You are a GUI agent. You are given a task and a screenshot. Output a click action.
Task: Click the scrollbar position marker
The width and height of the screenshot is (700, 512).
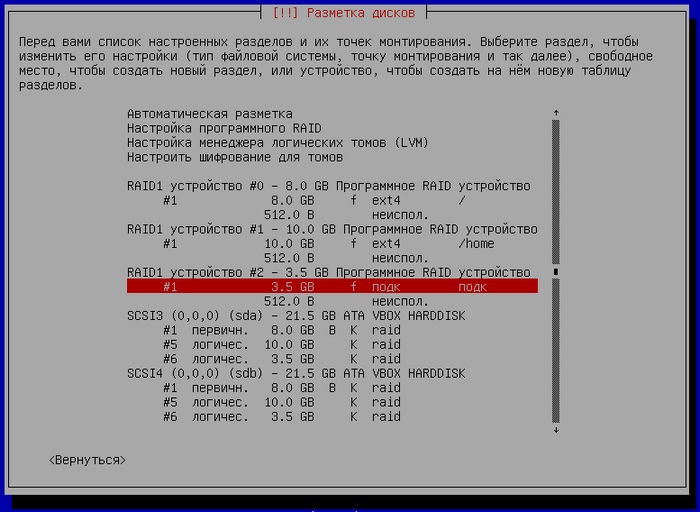[556, 271]
